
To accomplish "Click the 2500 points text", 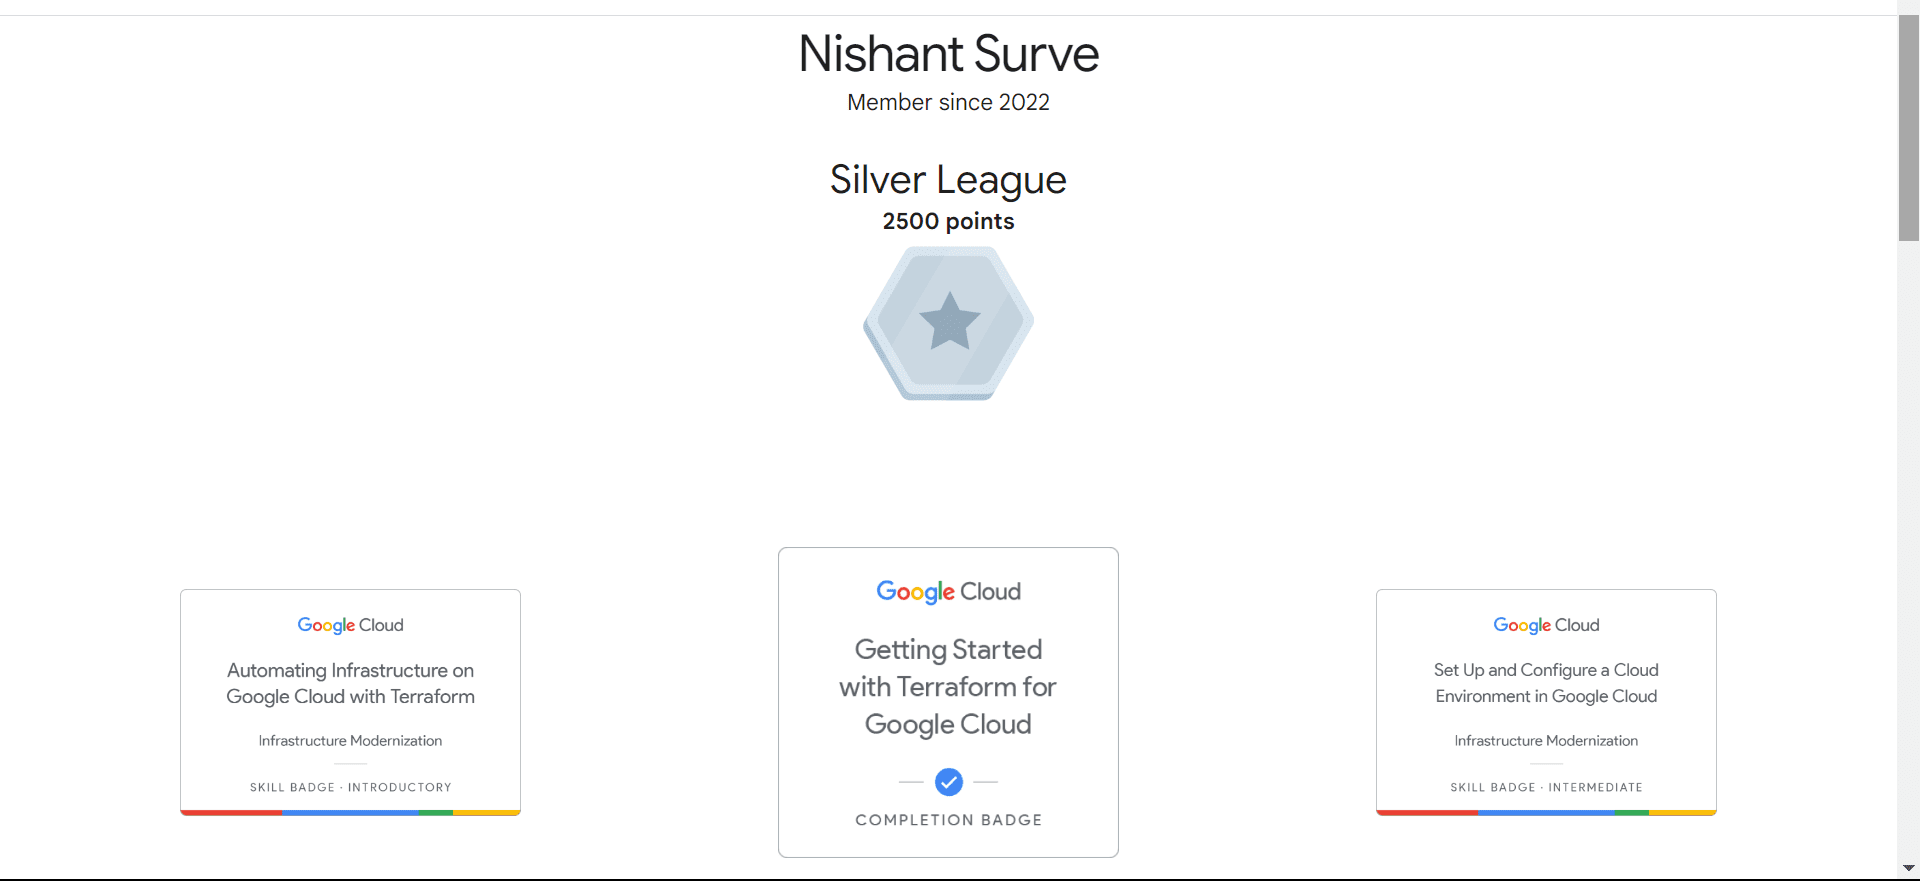I will [x=948, y=221].
